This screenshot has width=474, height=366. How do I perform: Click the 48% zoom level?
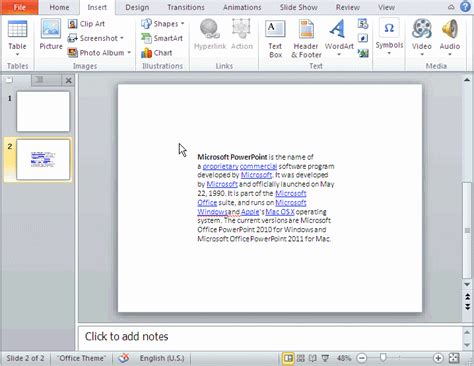[x=344, y=358]
